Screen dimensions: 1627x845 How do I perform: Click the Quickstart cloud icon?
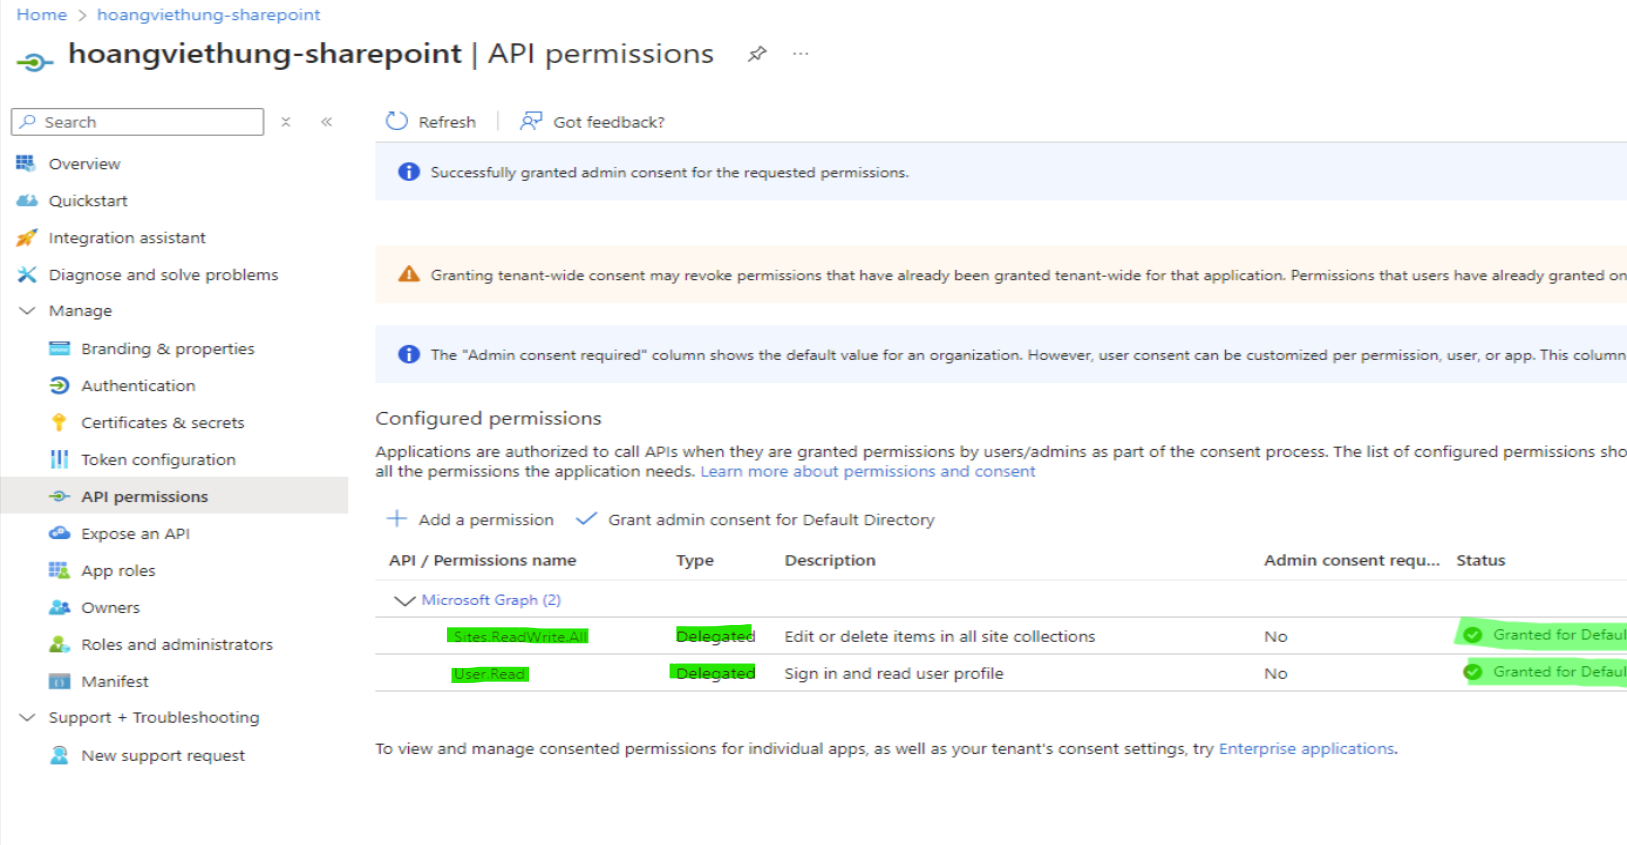coord(27,200)
